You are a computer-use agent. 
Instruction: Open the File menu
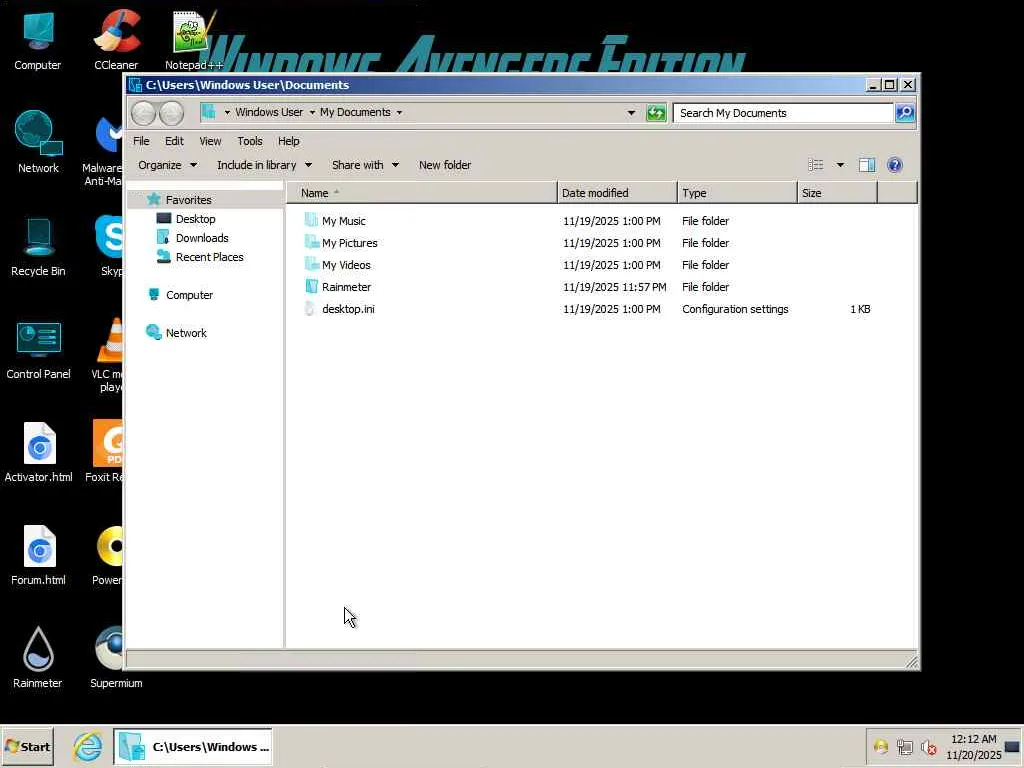coord(141,141)
